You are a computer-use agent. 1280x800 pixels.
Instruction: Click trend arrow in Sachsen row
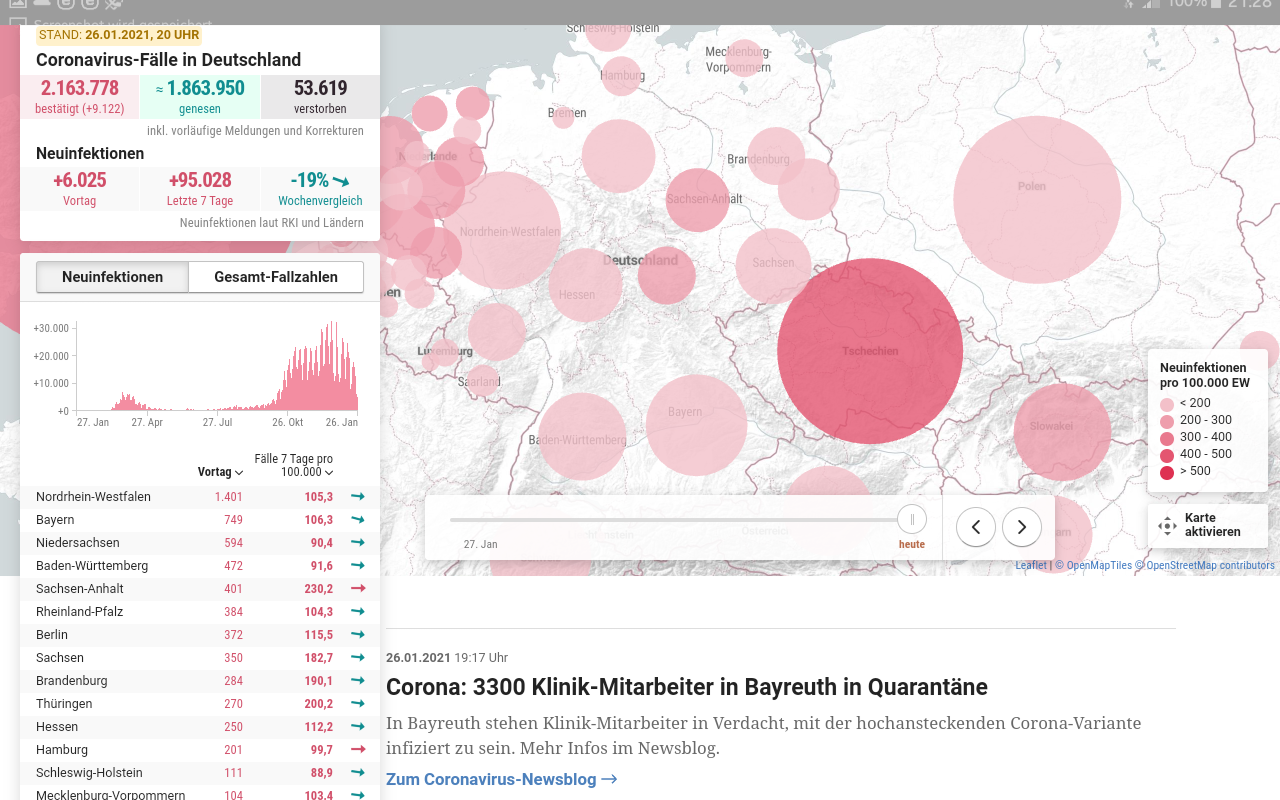(x=358, y=658)
